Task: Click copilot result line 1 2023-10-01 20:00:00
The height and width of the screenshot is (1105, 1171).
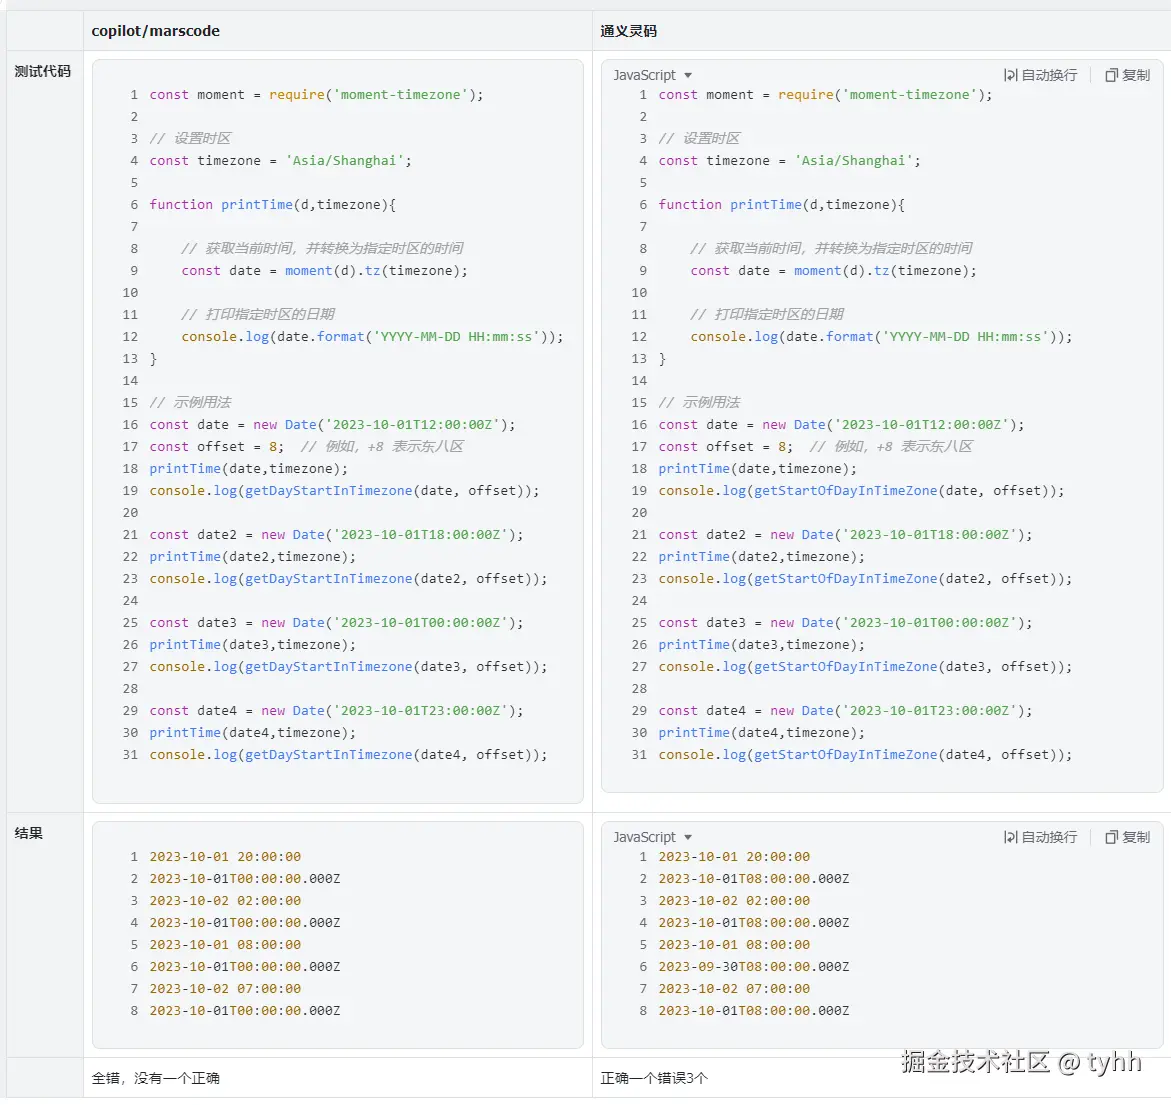Action: (225, 857)
